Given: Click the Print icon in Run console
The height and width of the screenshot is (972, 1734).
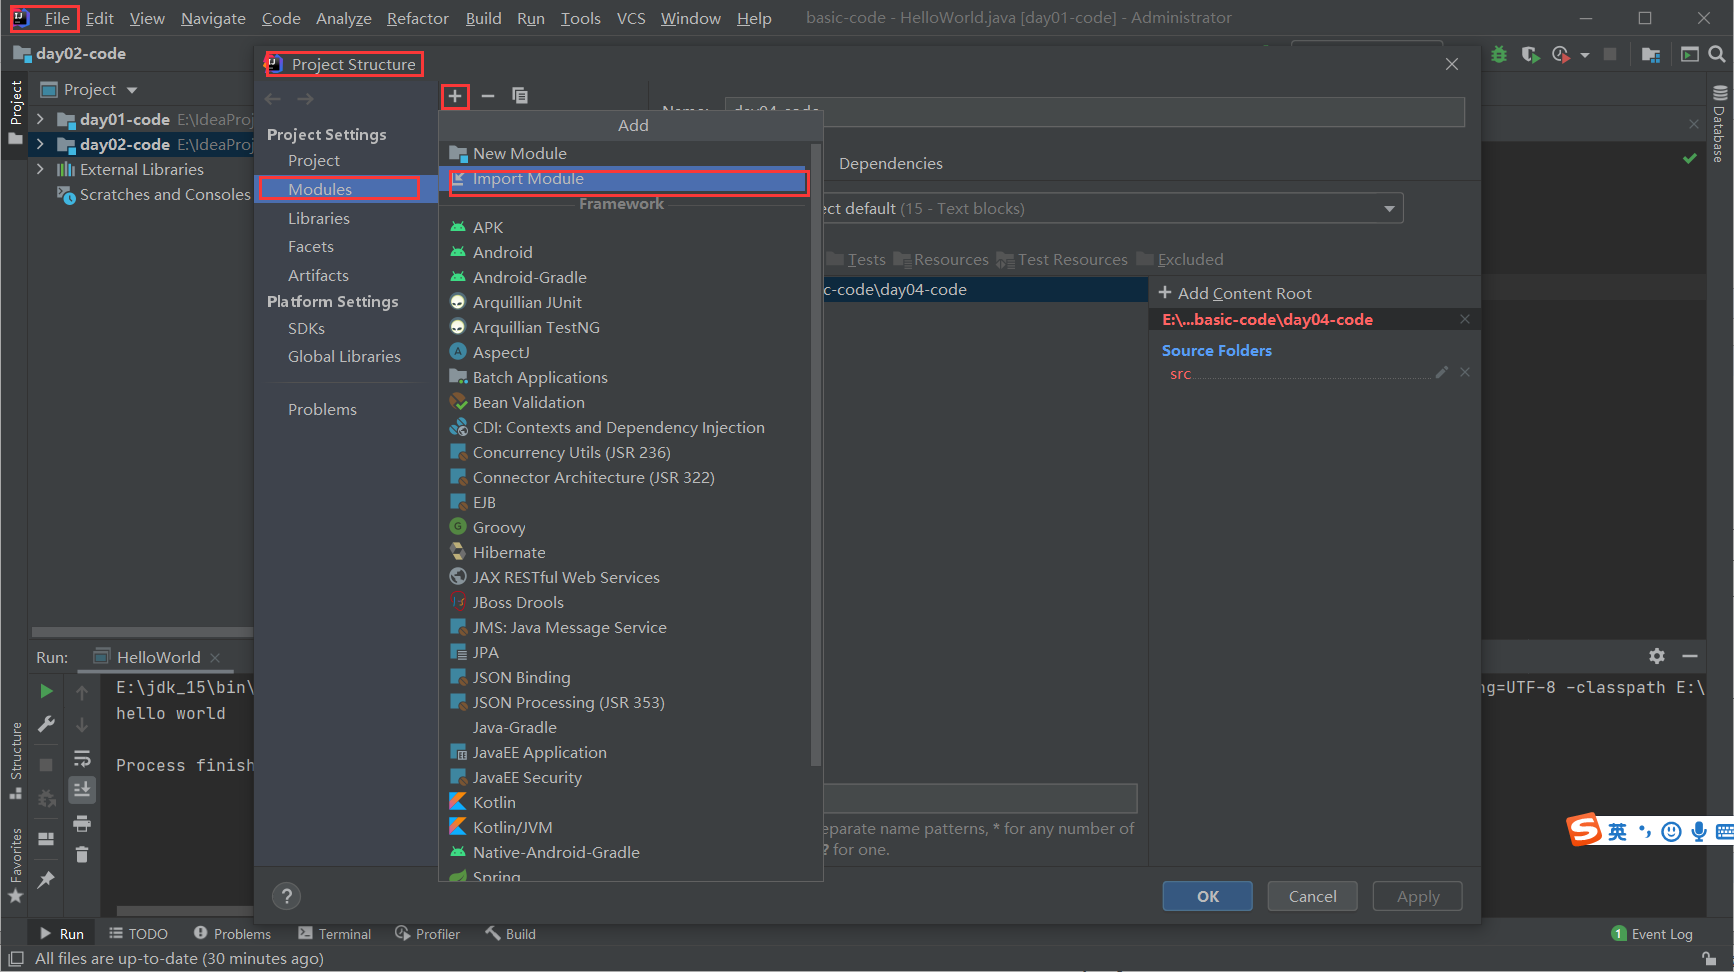Looking at the screenshot, I should tap(82, 823).
